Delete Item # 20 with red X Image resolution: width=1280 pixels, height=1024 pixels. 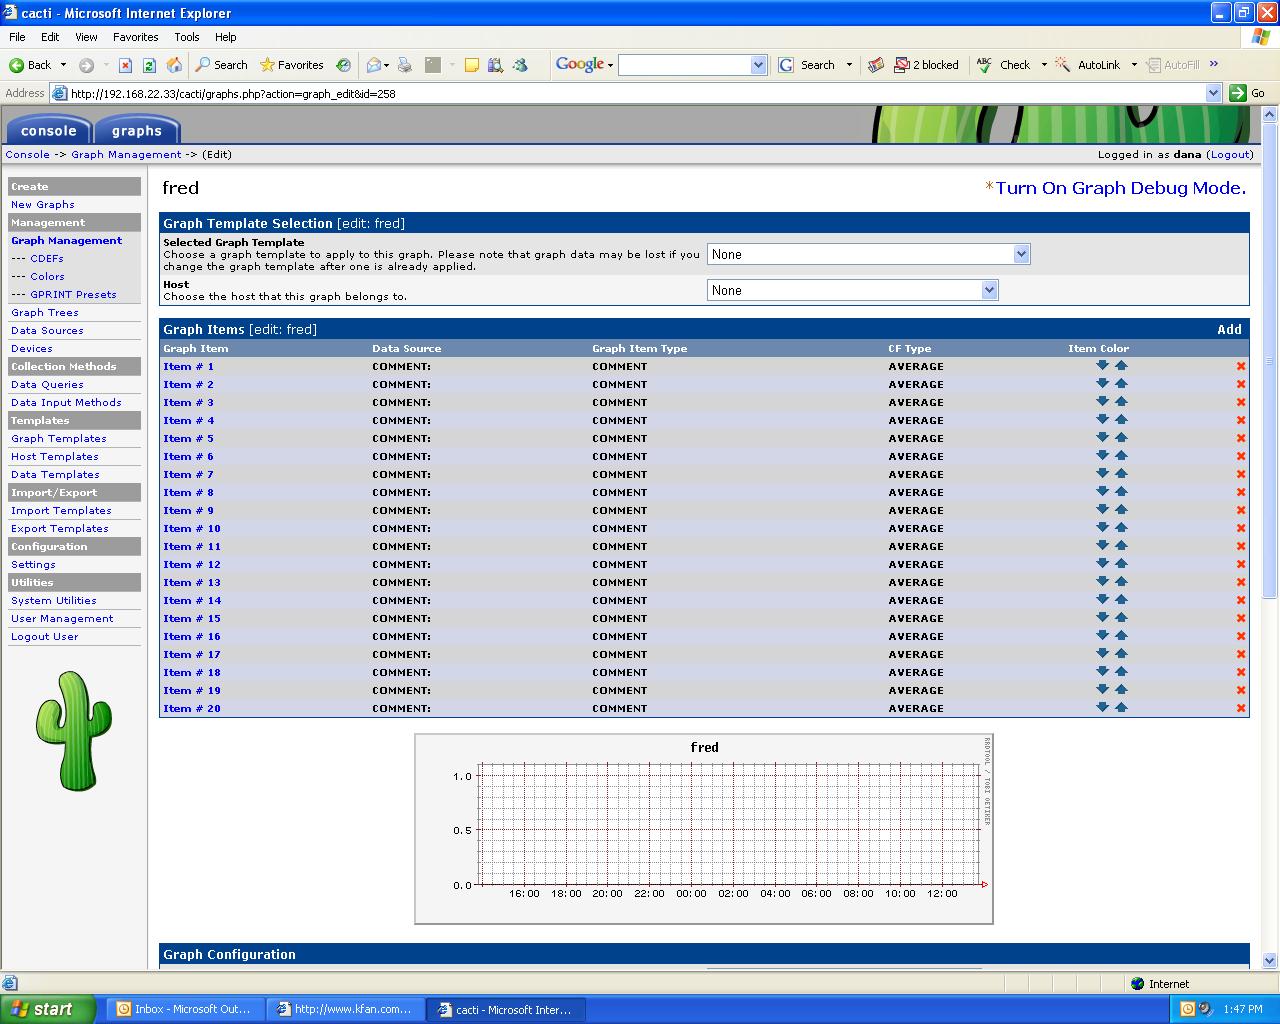pos(1241,708)
